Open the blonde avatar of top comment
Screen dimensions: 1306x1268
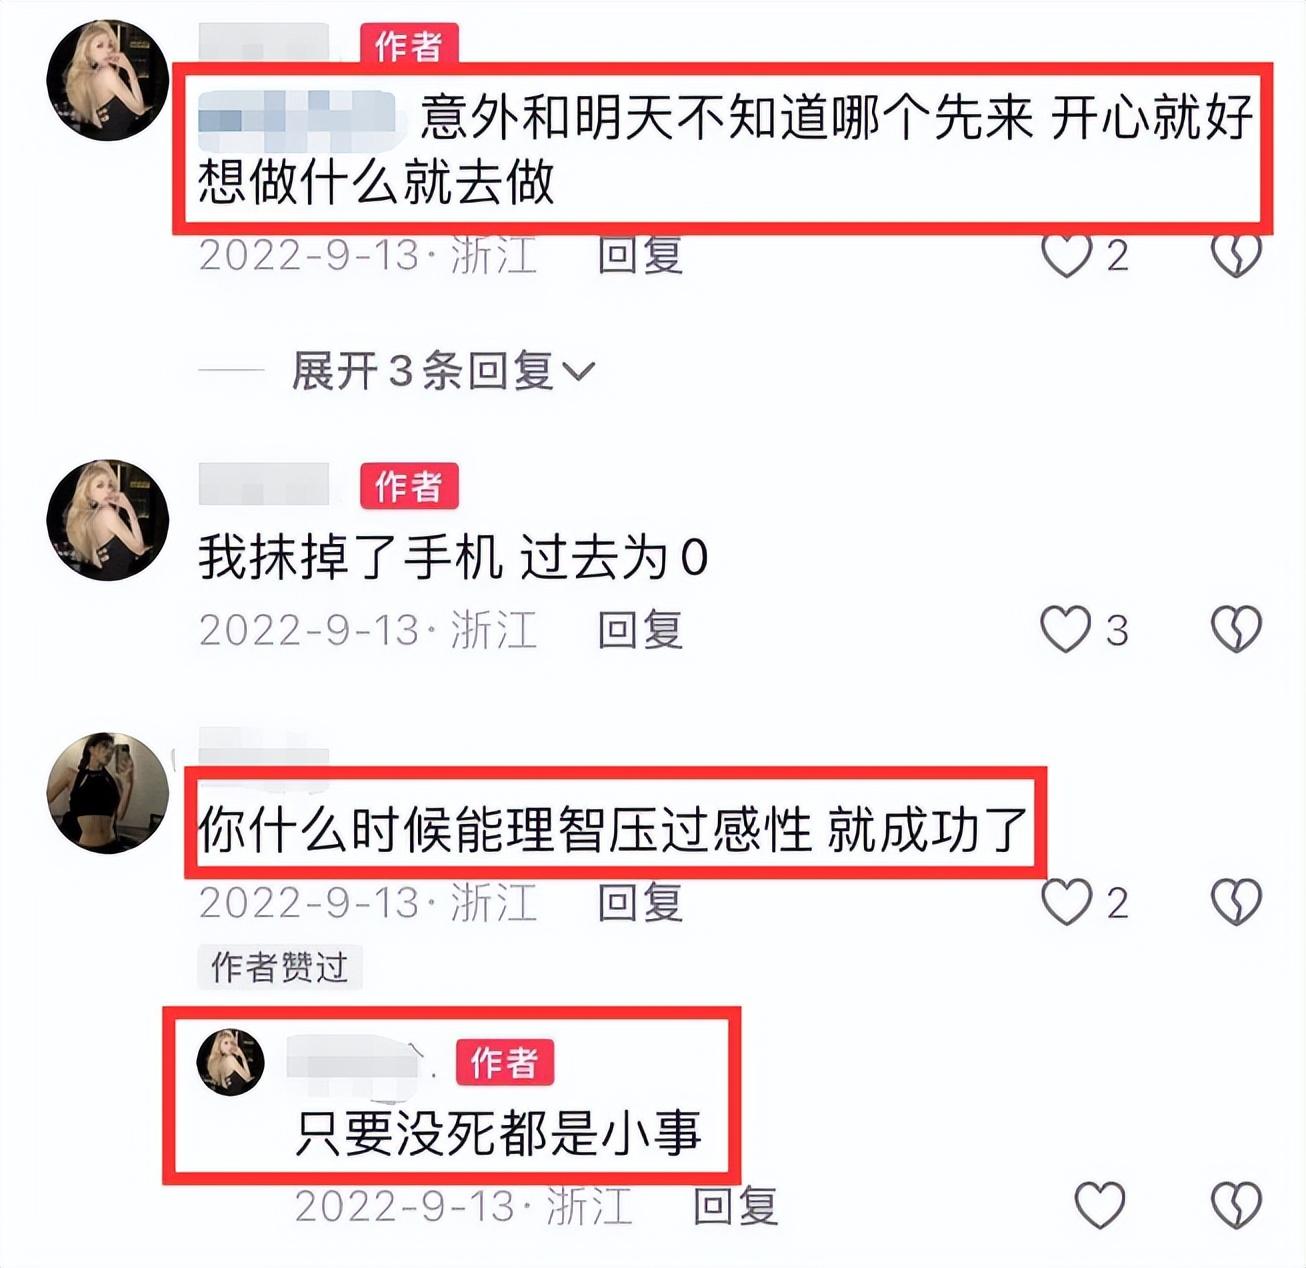[x=108, y=80]
